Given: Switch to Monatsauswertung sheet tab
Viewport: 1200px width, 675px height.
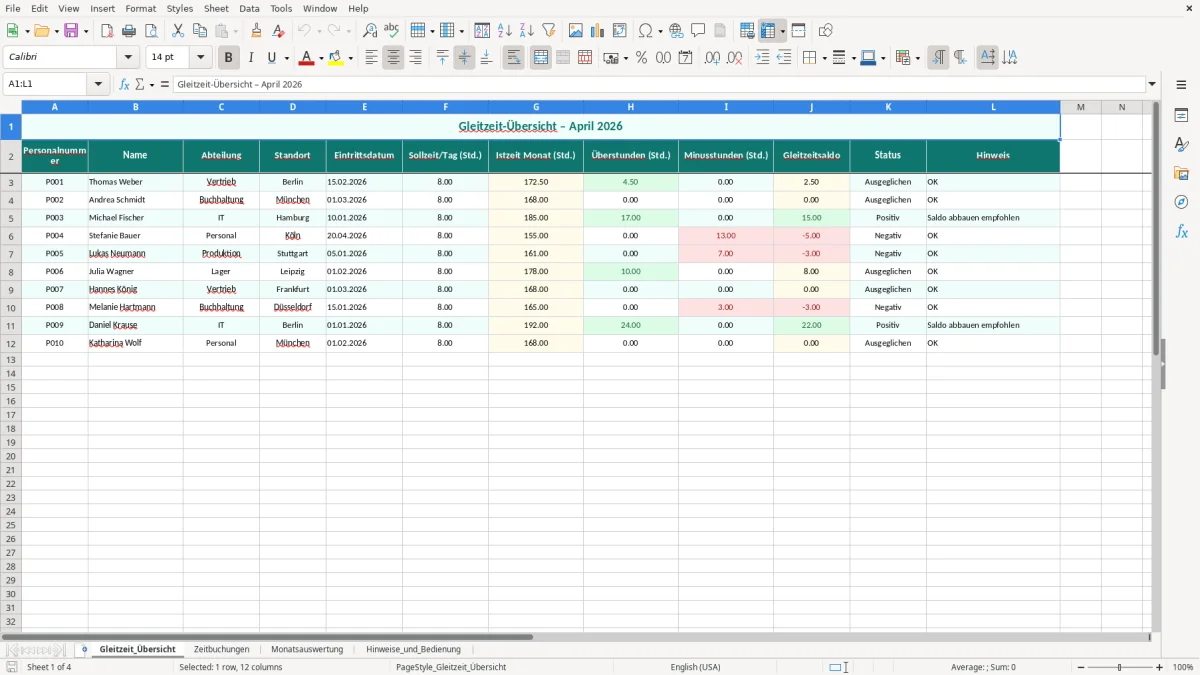Looking at the screenshot, I should 307,649.
